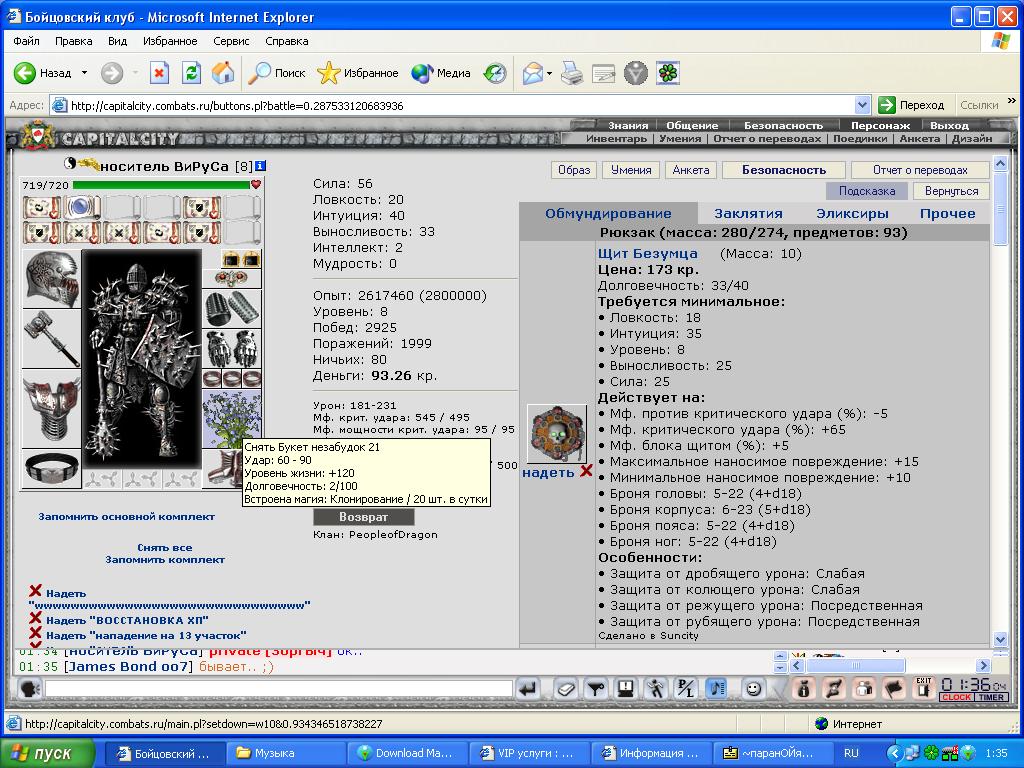The height and width of the screenshot is (768, 1024).
Task: Open the Отчет о переводах button
Action: point(920,170)
